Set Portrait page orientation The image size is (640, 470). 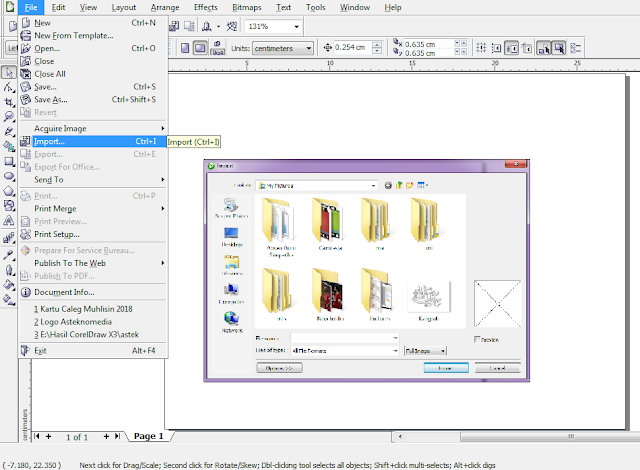(185, 48)
